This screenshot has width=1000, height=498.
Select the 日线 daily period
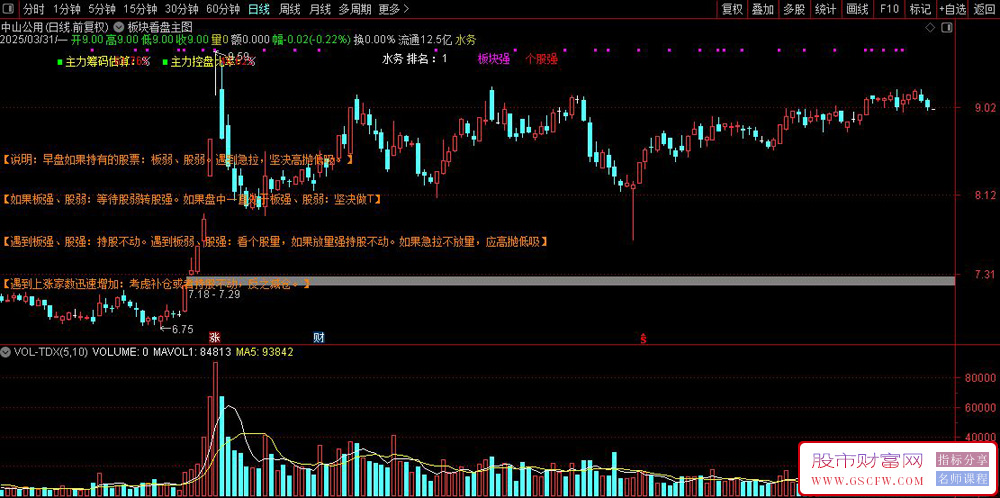coord(259,9)
